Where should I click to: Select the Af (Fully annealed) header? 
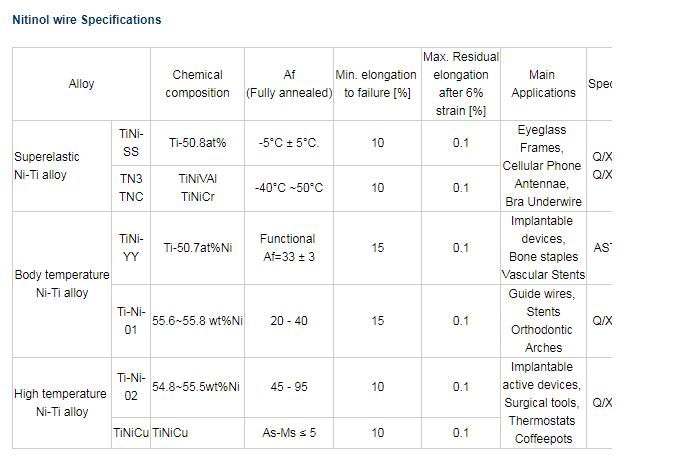(289, 84)
